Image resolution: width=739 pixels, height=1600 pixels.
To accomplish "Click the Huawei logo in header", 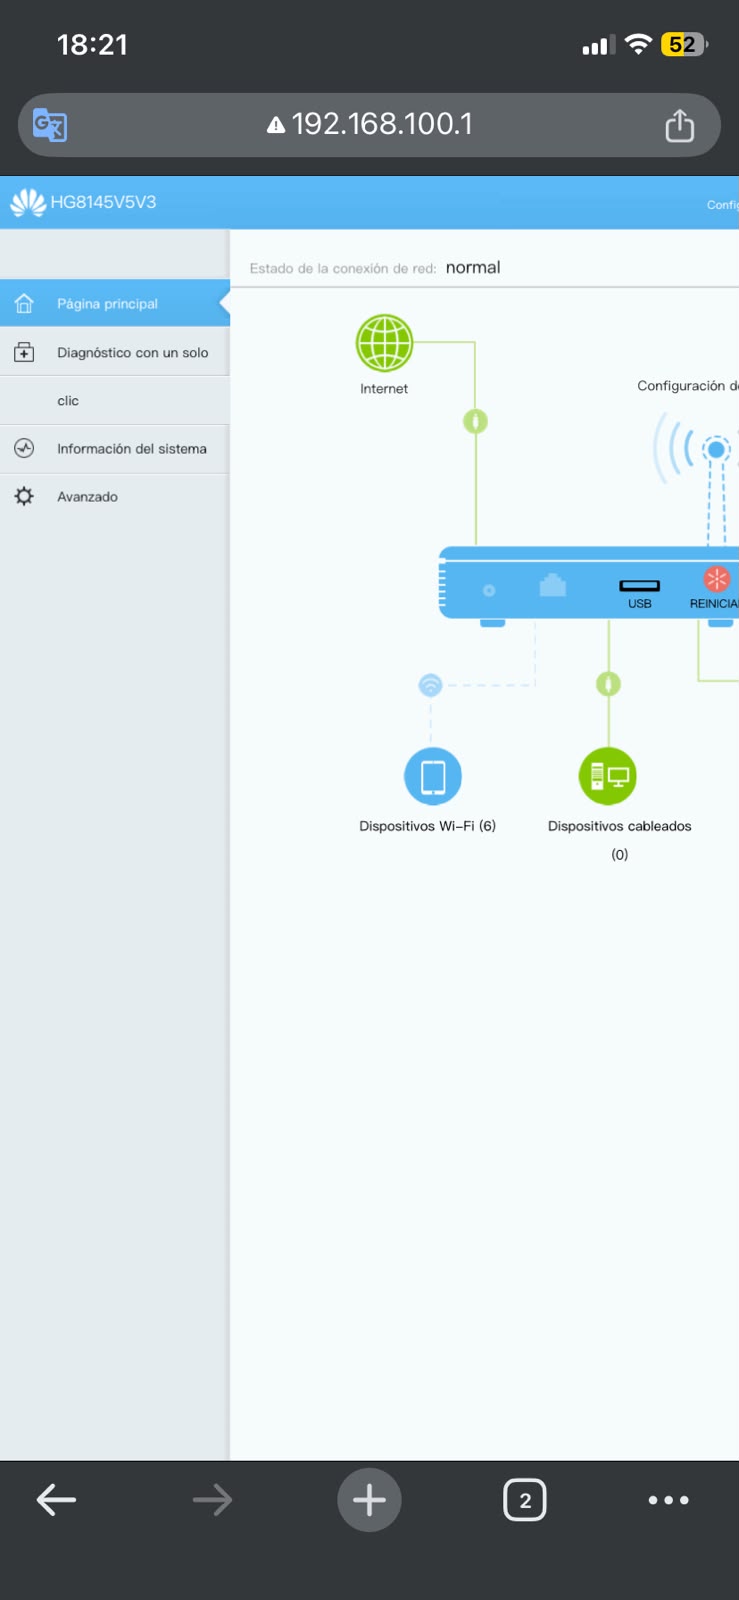I will pyautogui.click(x=27, y=203).
